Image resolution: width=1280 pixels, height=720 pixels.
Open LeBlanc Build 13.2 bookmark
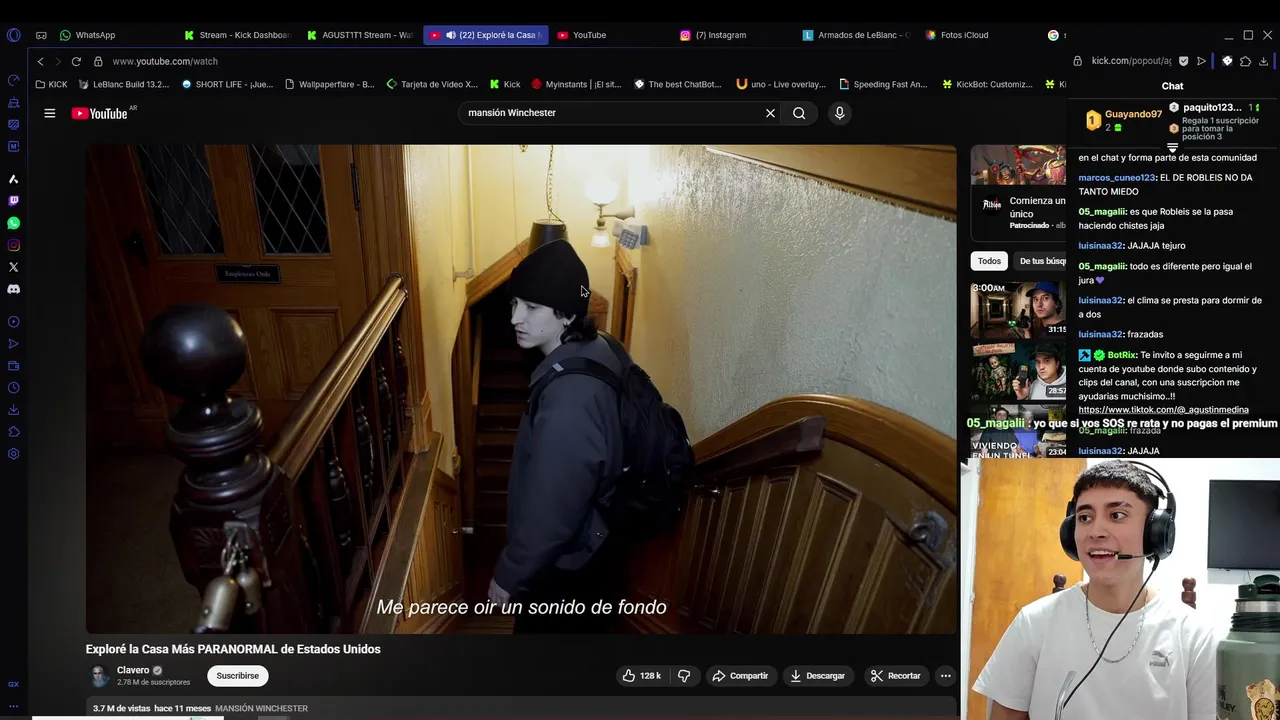click(124, 84)
